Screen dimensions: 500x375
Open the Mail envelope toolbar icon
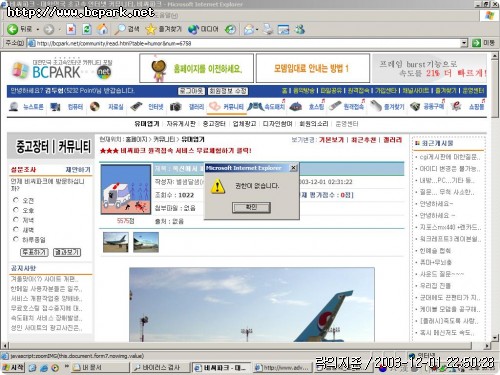pos(249,30)
